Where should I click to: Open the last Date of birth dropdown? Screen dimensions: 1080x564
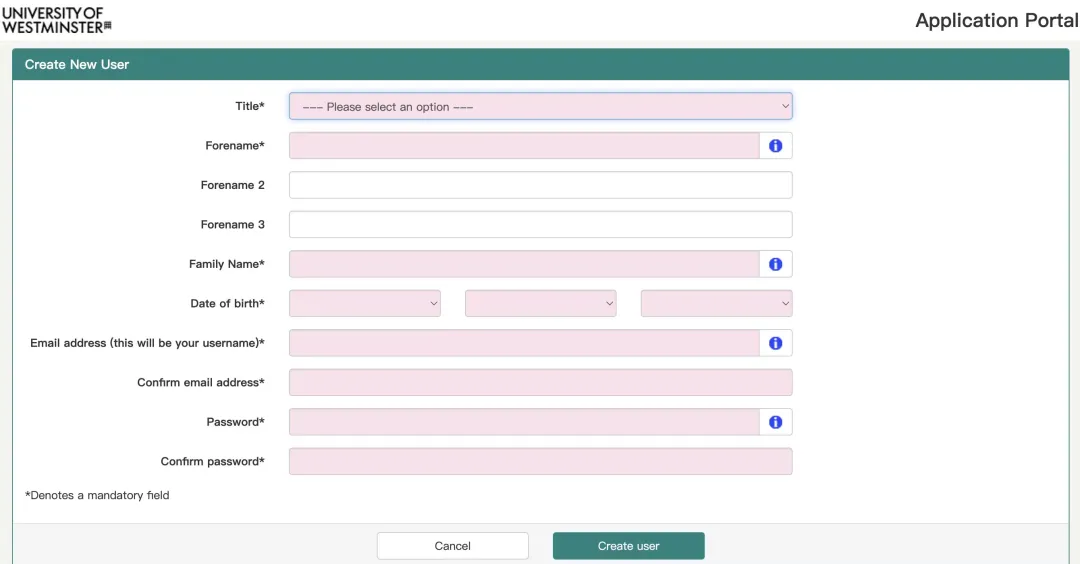tap(716, 303)
